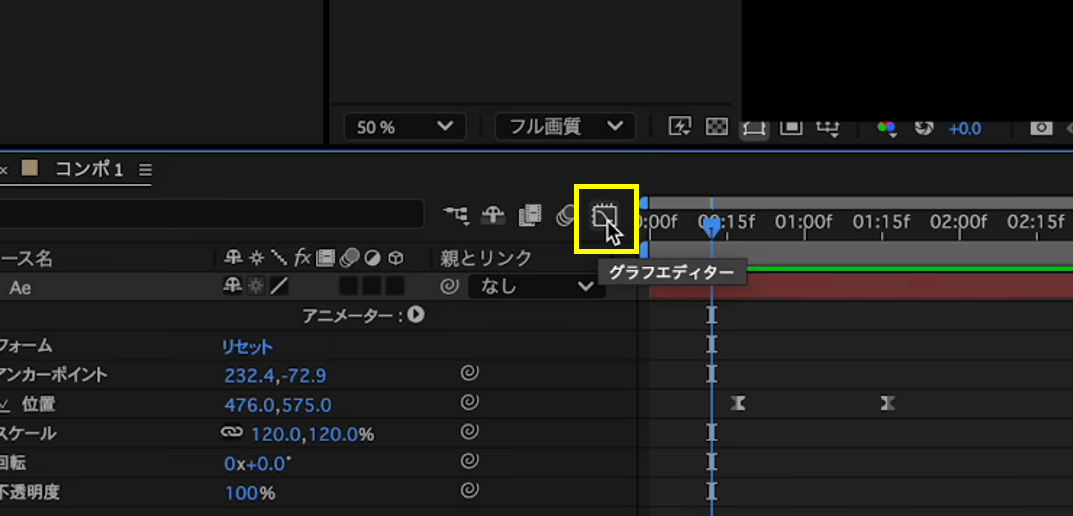Toggle the quality switch on Ae layer
The image size is (1073, 516).
[x=279, y=286]
